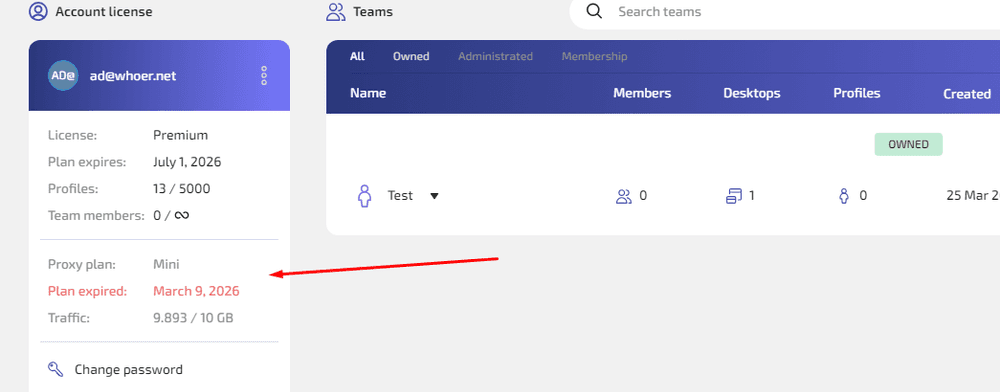The width and height of the screenshot is (1000, 392).
Task: Expand the Test team dropdown arrow
Action: tap(434, 196)
